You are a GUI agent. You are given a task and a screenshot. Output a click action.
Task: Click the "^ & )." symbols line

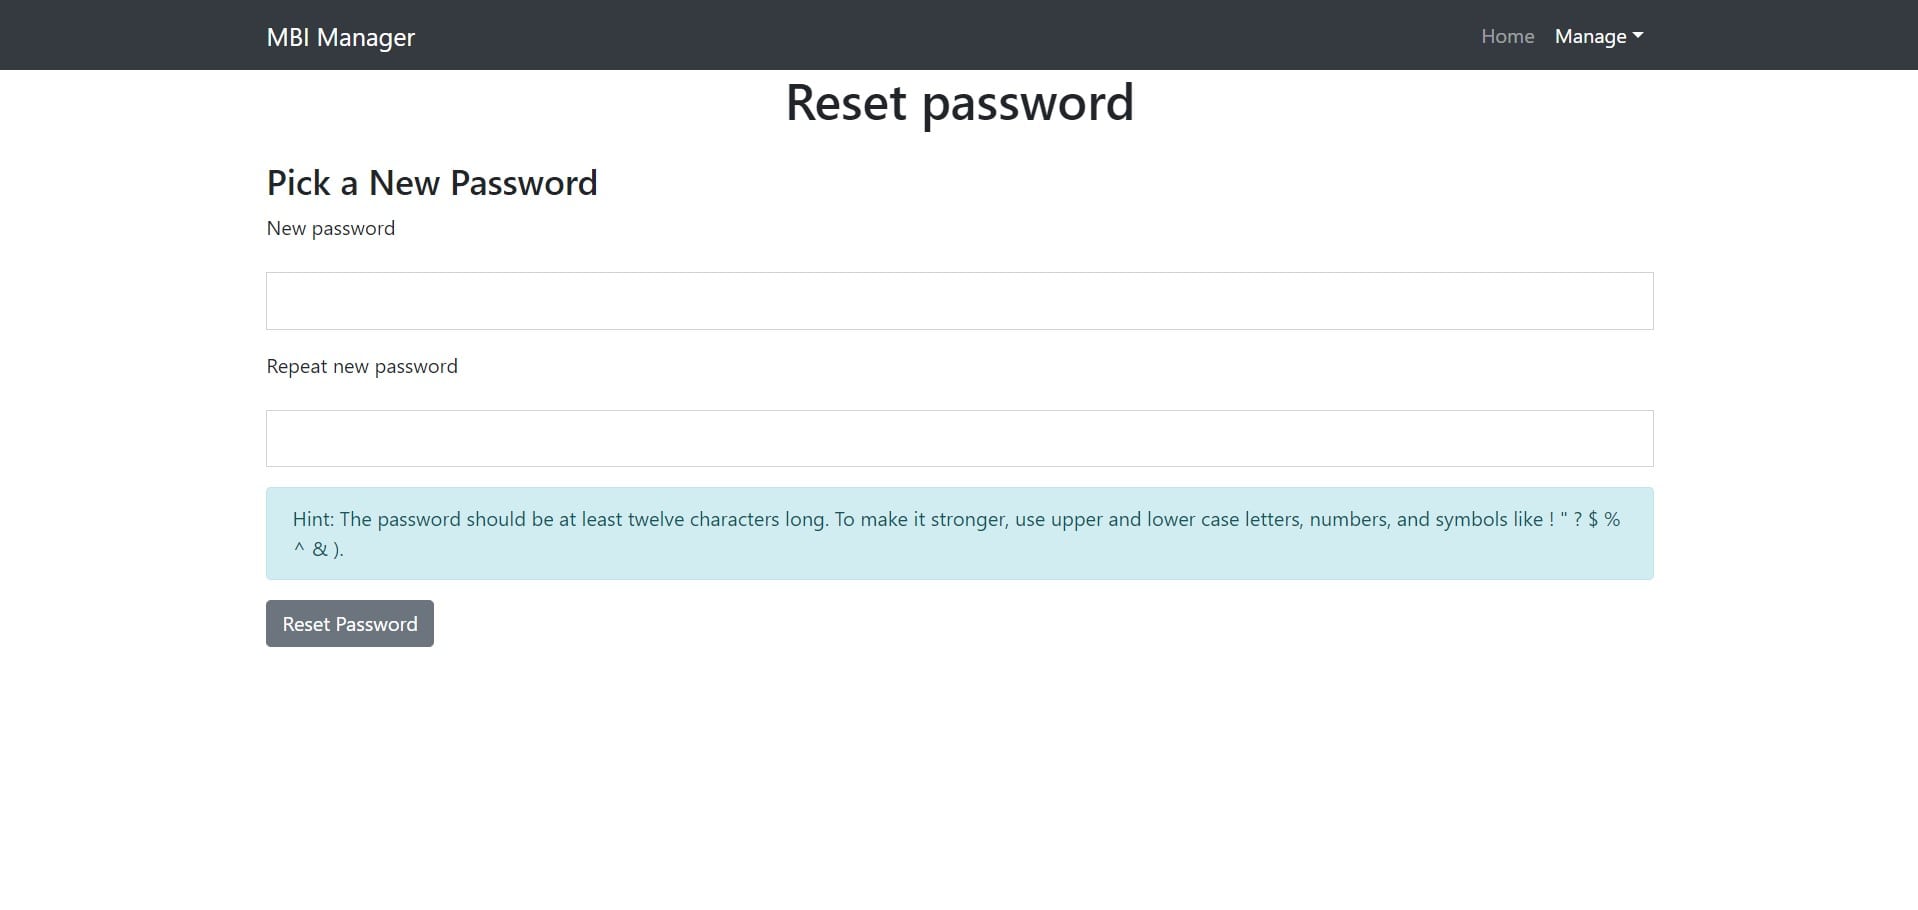click(x=318, y=549)
